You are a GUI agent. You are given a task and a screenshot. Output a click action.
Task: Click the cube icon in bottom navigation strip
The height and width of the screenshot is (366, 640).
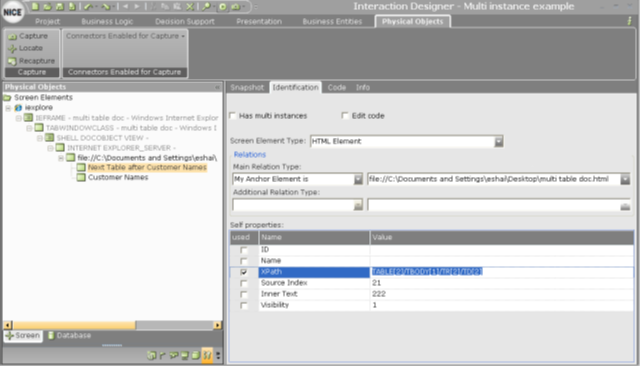click(151, 355)
